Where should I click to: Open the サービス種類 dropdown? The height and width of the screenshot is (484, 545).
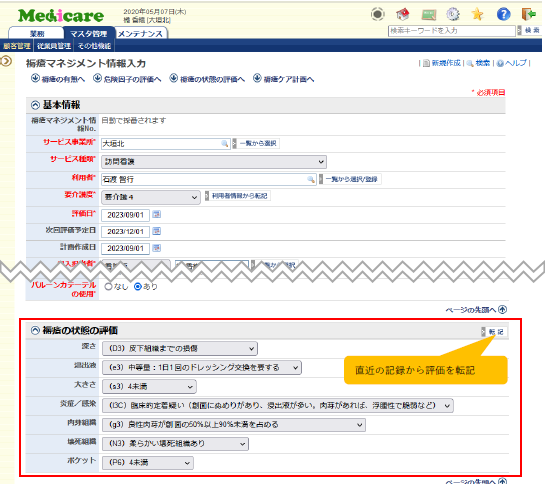(214, 162)
